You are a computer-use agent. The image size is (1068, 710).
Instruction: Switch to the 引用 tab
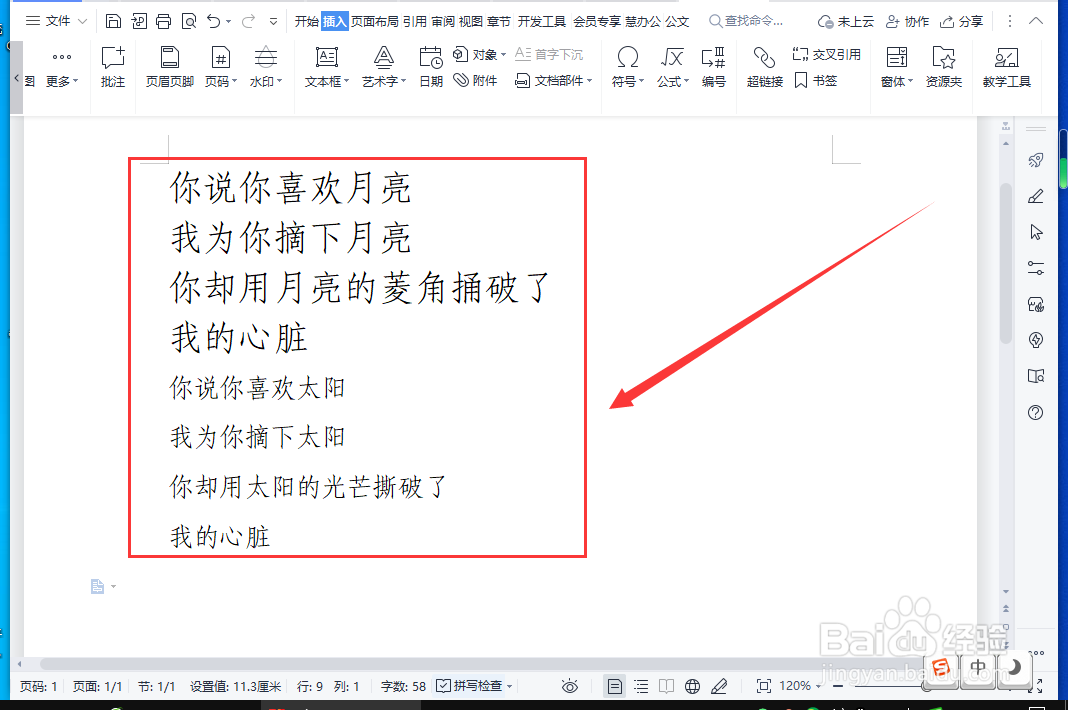click(x=415, y=21)
